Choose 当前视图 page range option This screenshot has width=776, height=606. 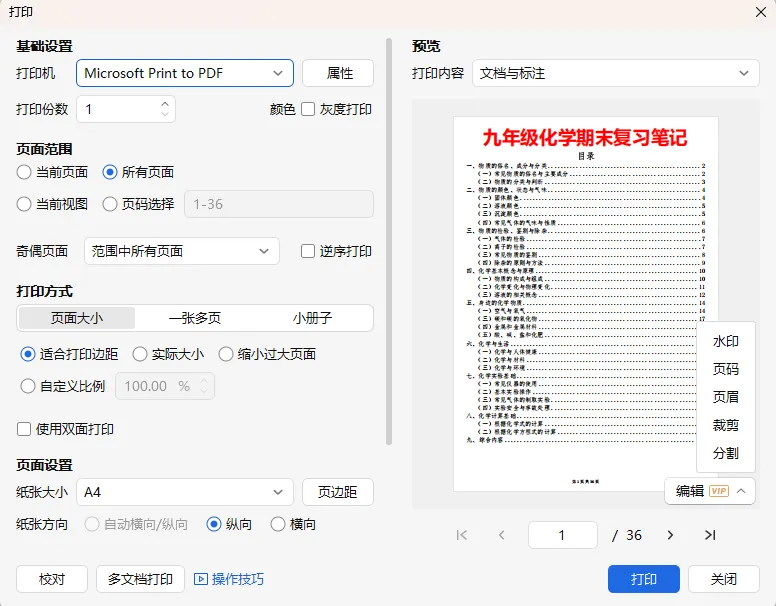[x=24, y=204]
